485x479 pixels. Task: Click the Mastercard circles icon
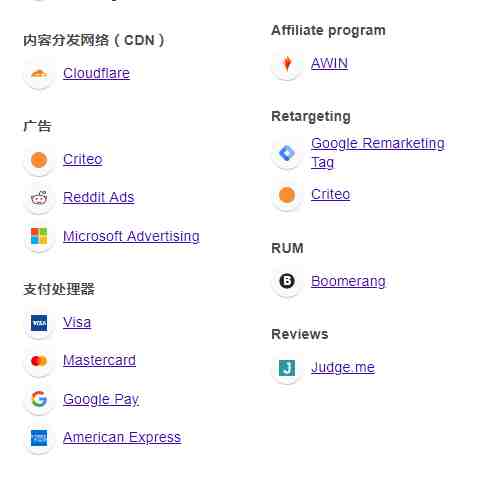point(39,361)
